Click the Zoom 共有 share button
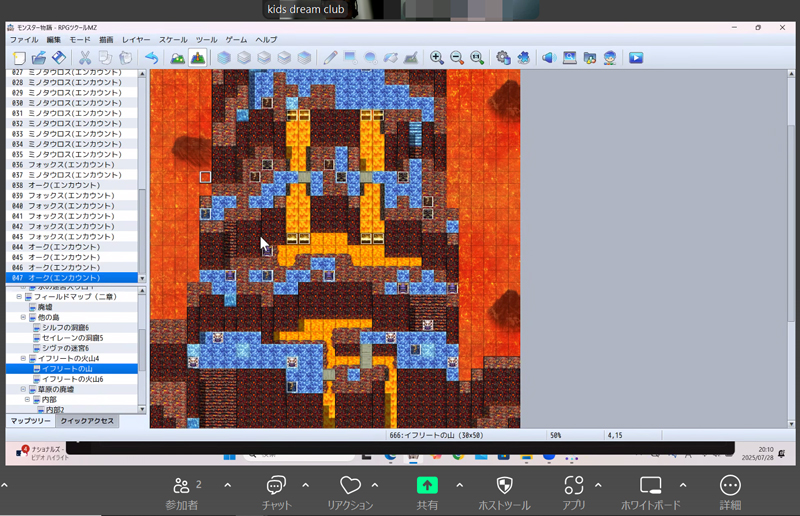Screen dimensions: 800x516 pyautogui.click(x=427, y=493)
